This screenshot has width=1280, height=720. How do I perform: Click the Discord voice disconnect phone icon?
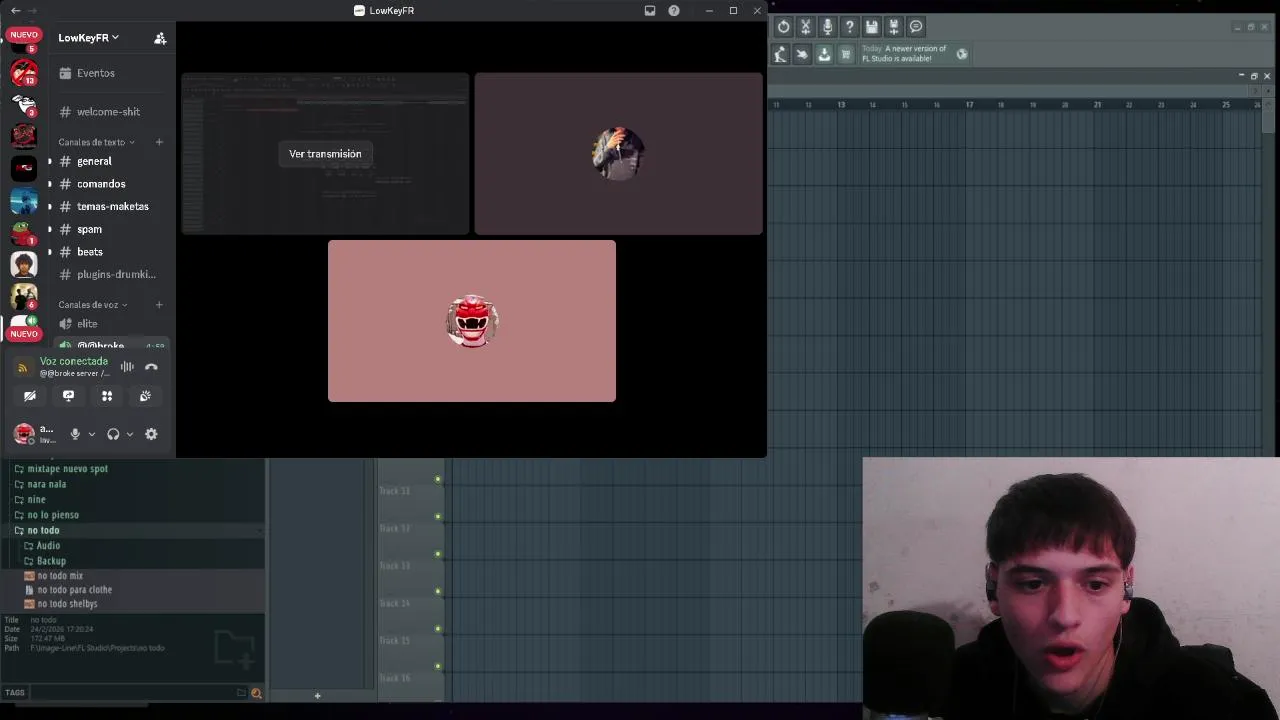[151, 367]
